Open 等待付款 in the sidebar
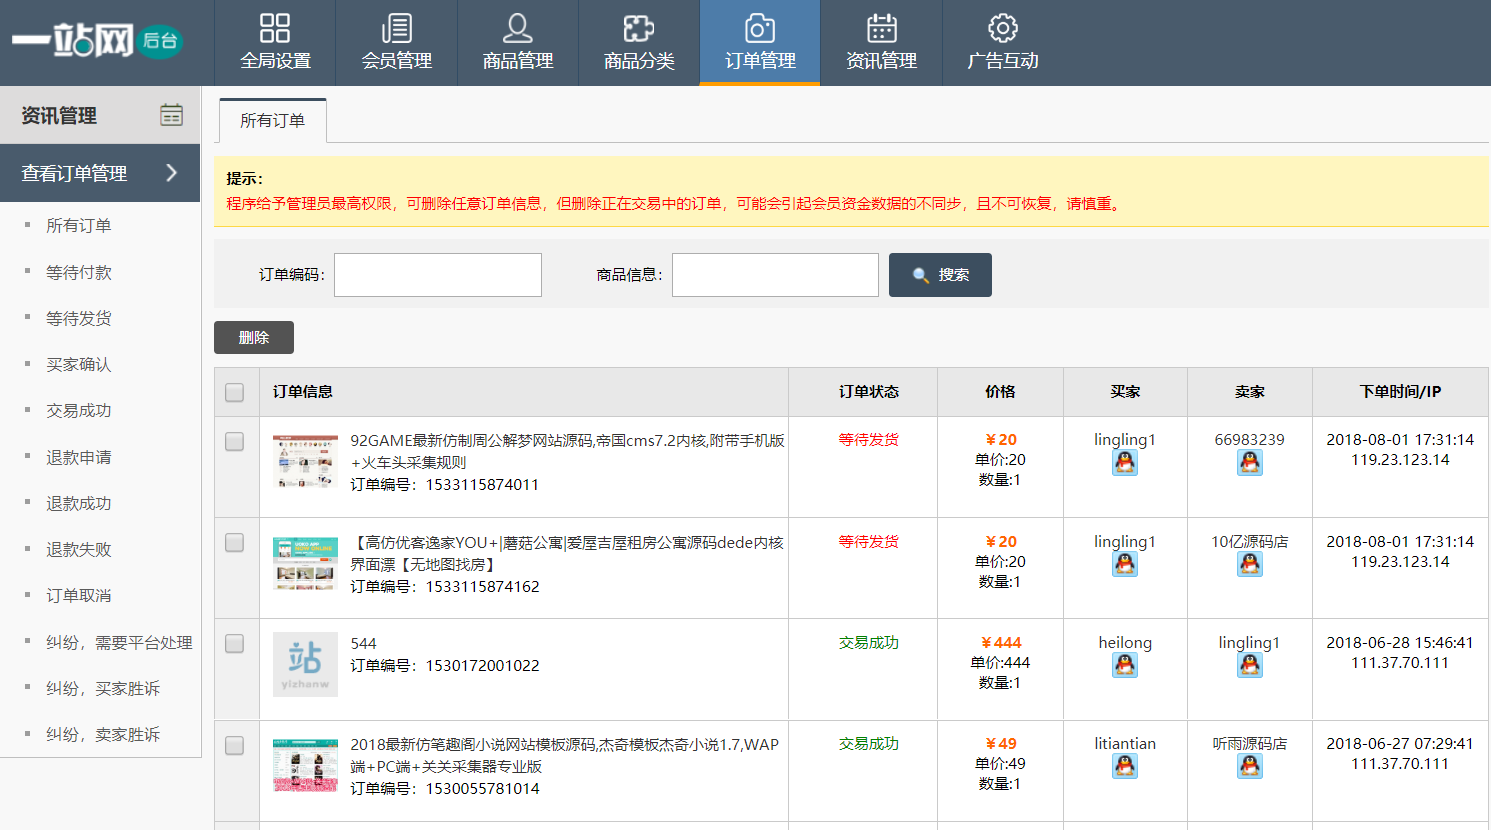 79,272
